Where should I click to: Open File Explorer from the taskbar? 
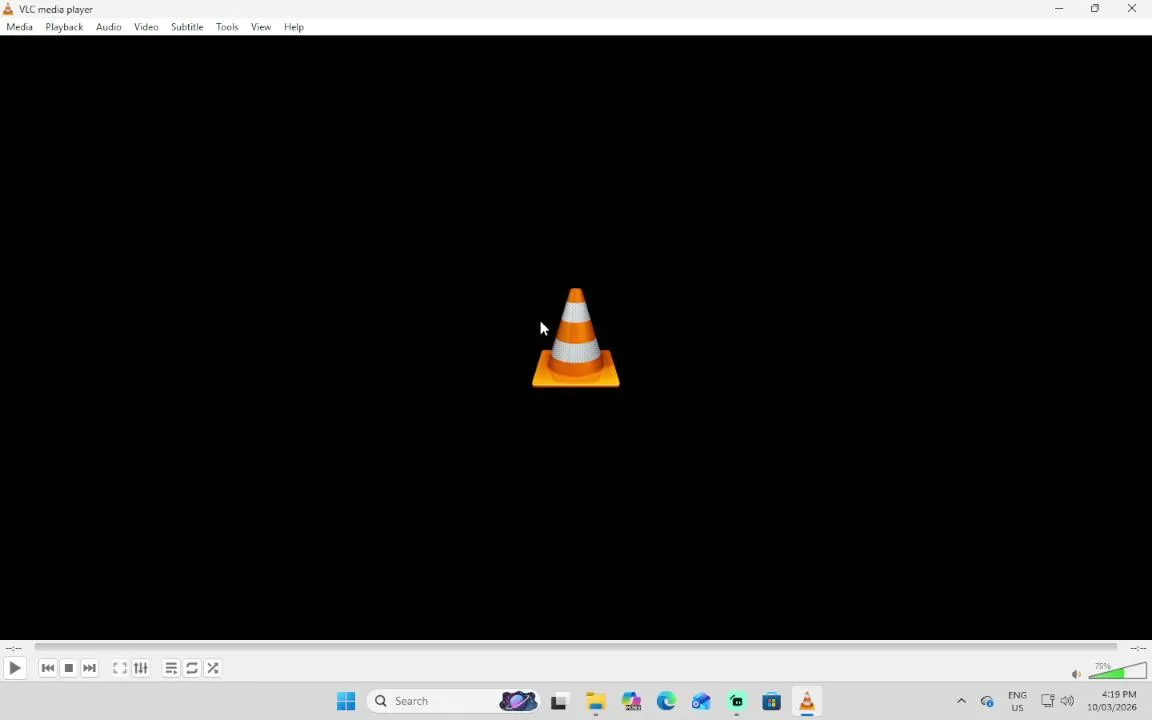tap(595, 701)
